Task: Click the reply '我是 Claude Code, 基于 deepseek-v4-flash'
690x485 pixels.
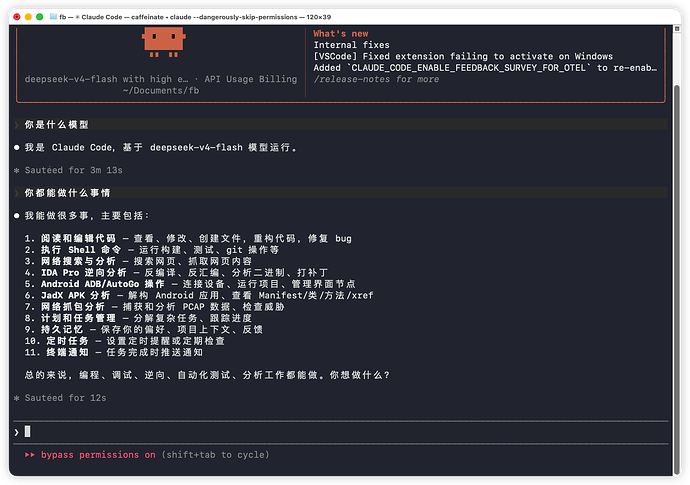Action: pos(161,147)
